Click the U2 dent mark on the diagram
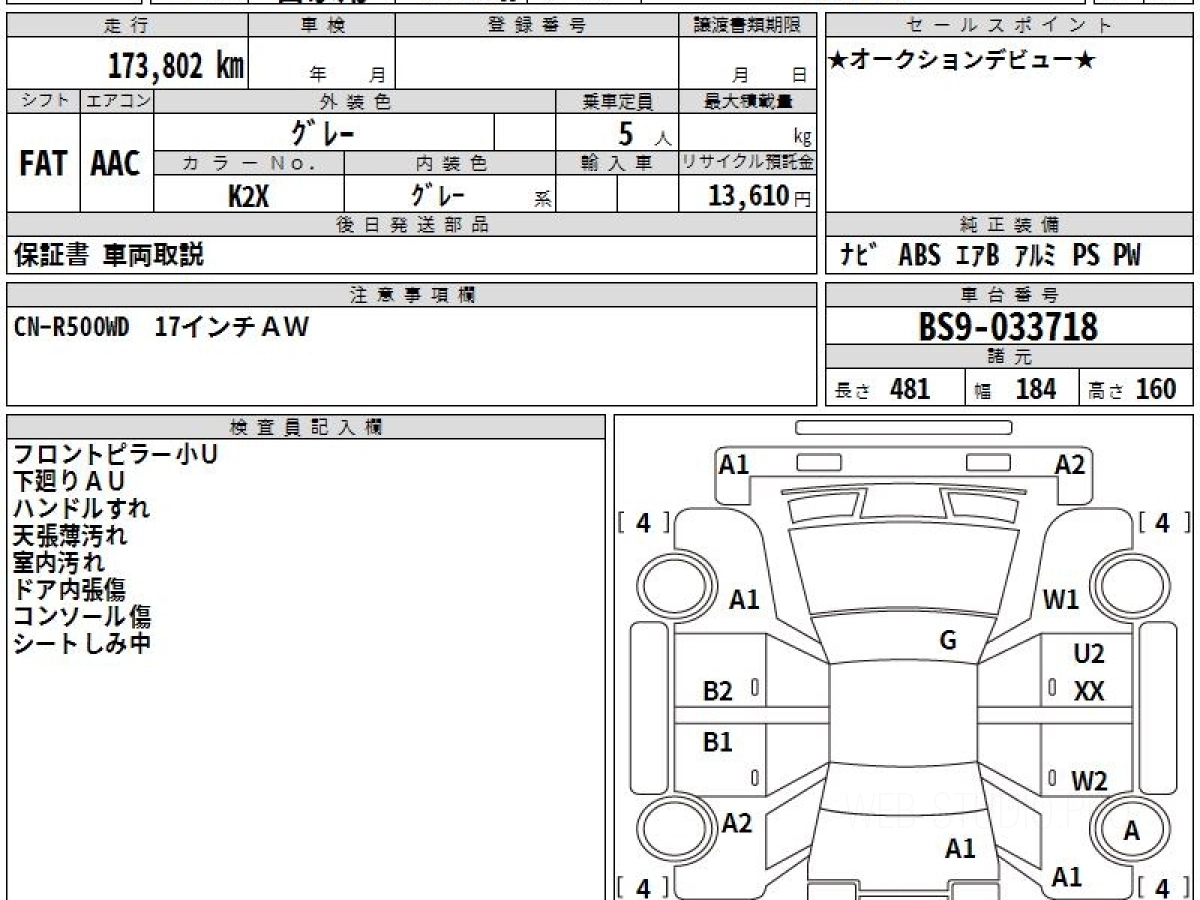The image size is (1200, 900). [x=1089, y=654]
